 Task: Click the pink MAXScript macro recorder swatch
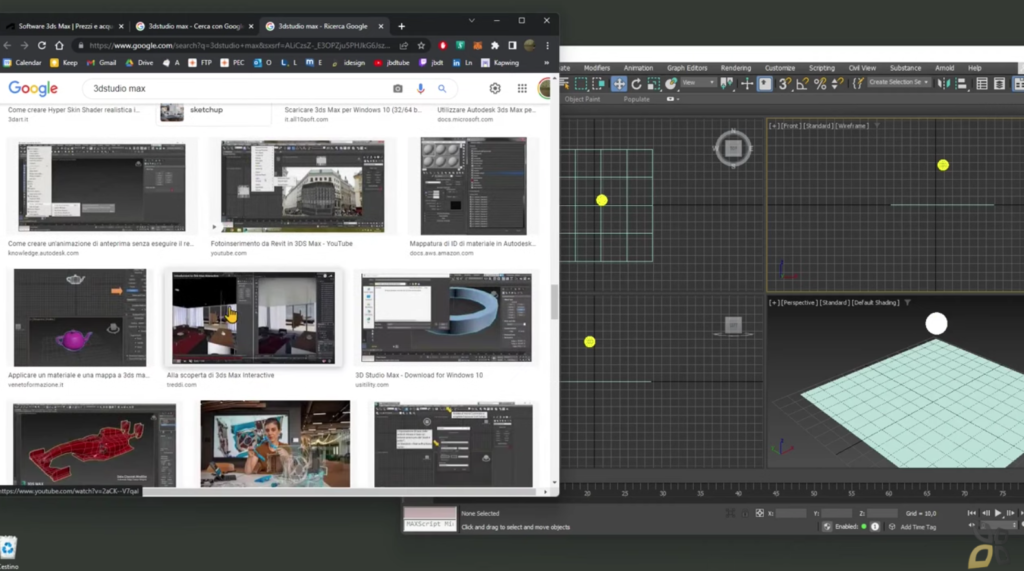(x=430, y=513)
